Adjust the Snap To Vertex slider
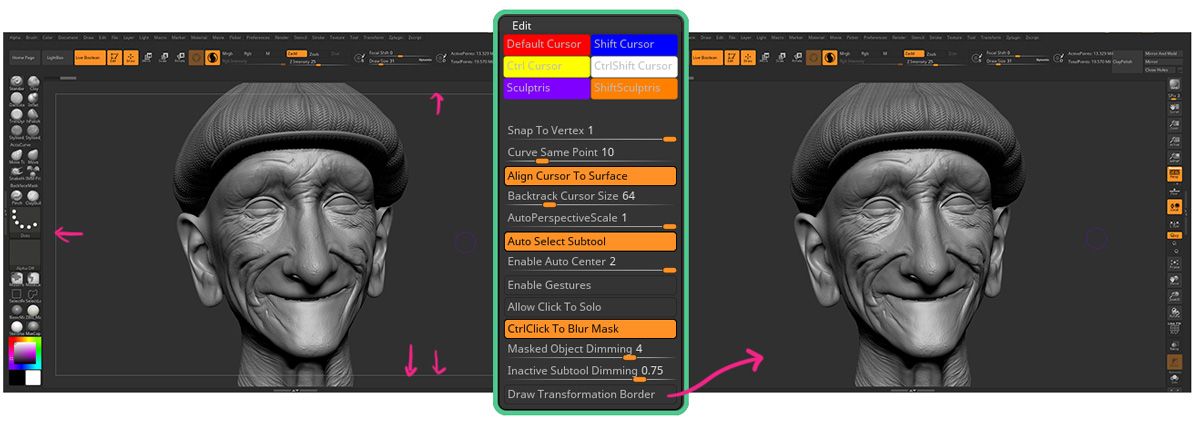Viewport: 1200px width, 424px height. pyautogui.click(x=591, y=132)
